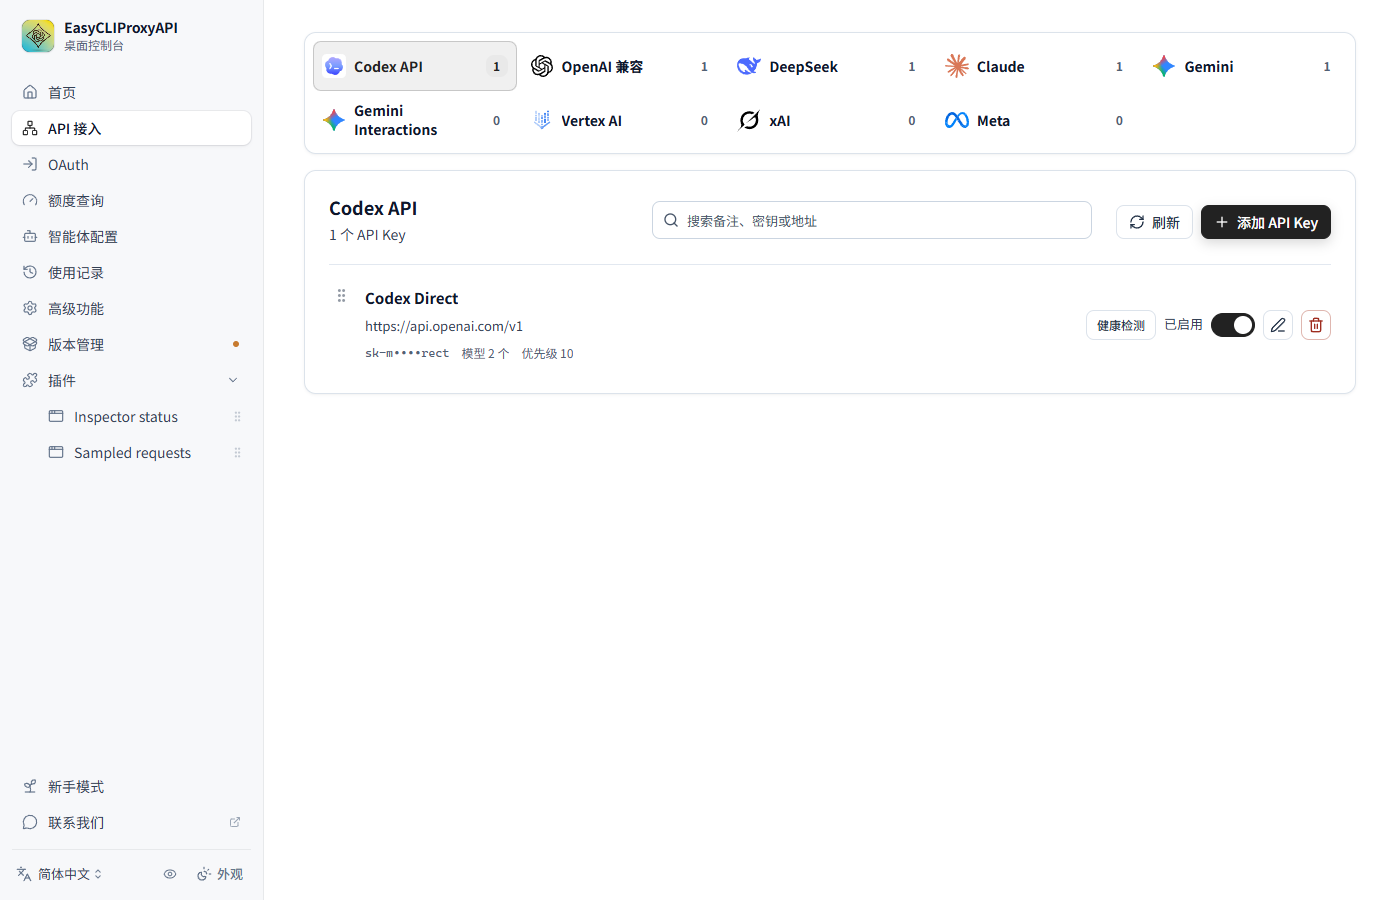
Task: Grab the Codex Direct drag handle
Action: pyautogui.click(x=341, y=296)
